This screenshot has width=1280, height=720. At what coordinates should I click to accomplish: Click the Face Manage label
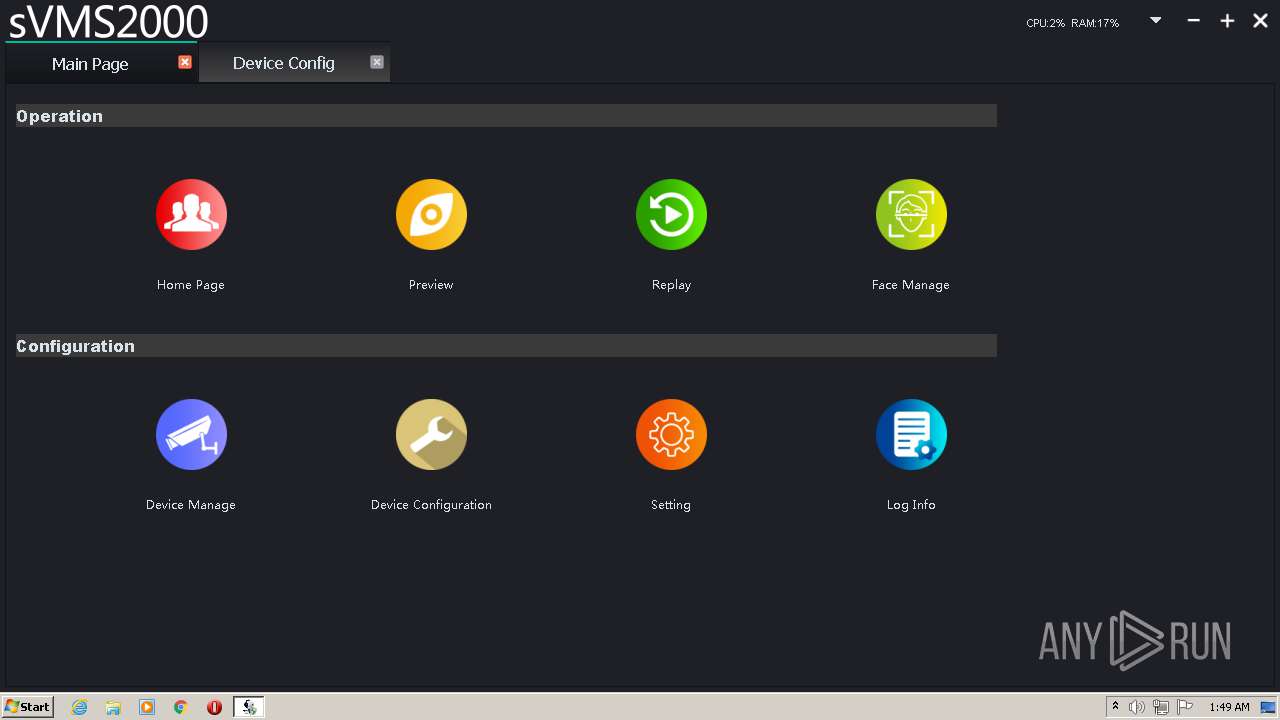tap(911, 285)
